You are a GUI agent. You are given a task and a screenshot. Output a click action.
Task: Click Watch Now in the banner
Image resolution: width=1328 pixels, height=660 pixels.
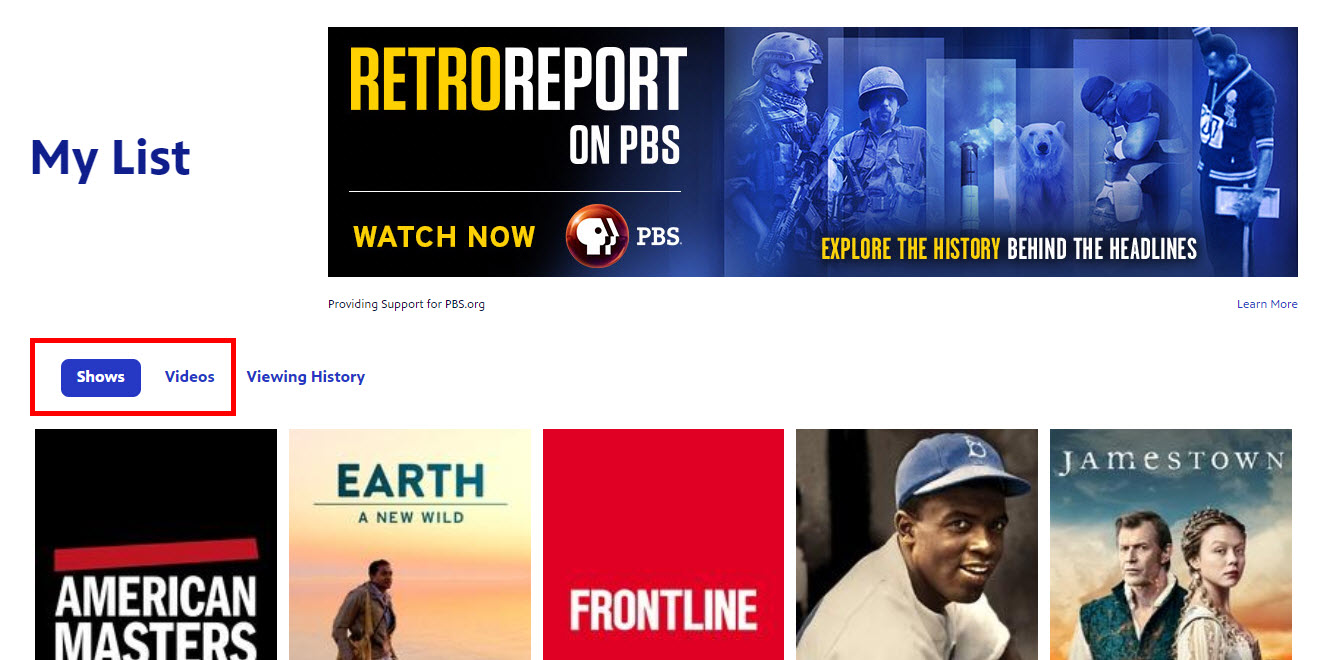[x=444, y=237]
